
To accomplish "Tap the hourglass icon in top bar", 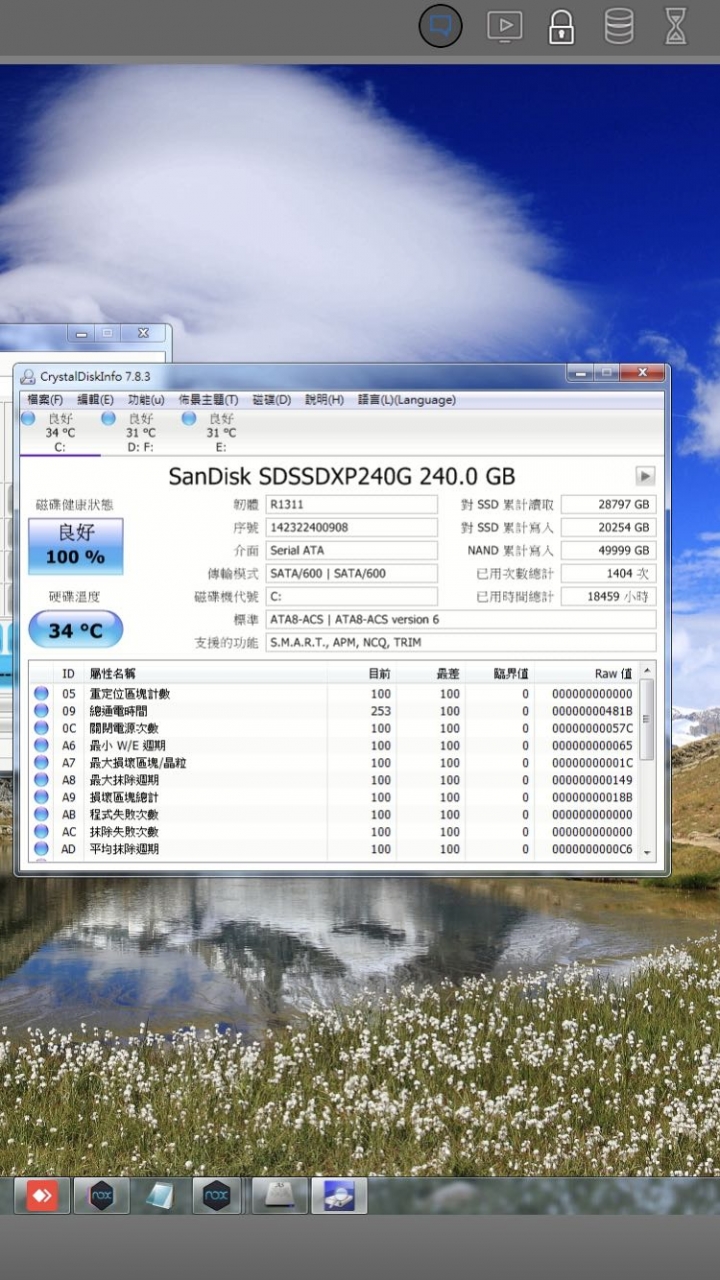I will [677, 26].
